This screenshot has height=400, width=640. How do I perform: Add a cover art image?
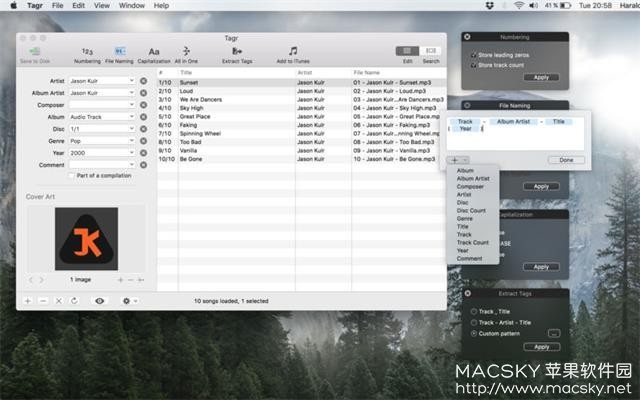click(x=120, y=280)
